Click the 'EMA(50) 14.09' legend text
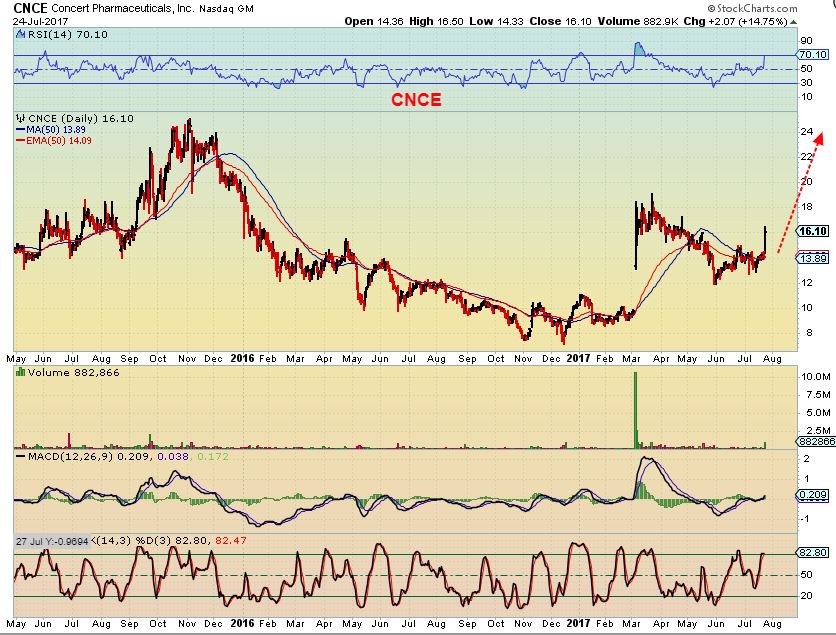 [x=59, y=141]
